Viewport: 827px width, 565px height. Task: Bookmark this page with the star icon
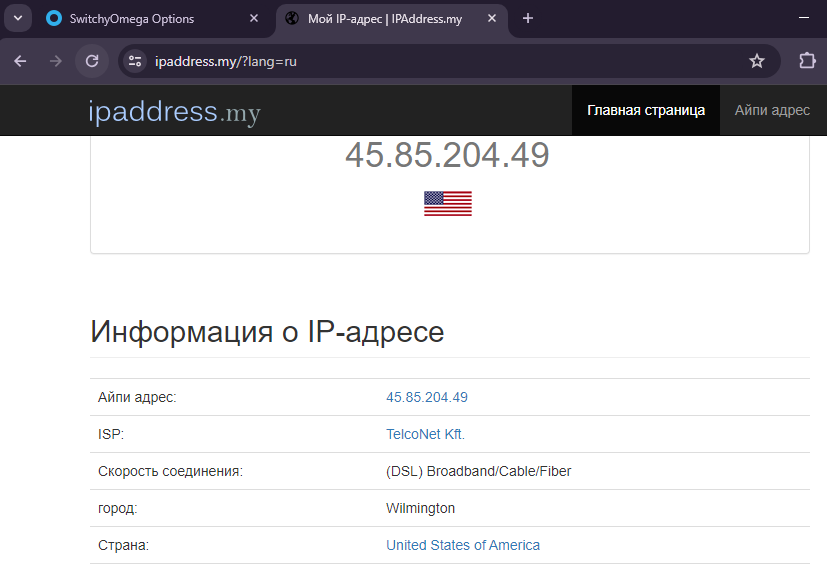pyautogui.click(x=757, y=61)
